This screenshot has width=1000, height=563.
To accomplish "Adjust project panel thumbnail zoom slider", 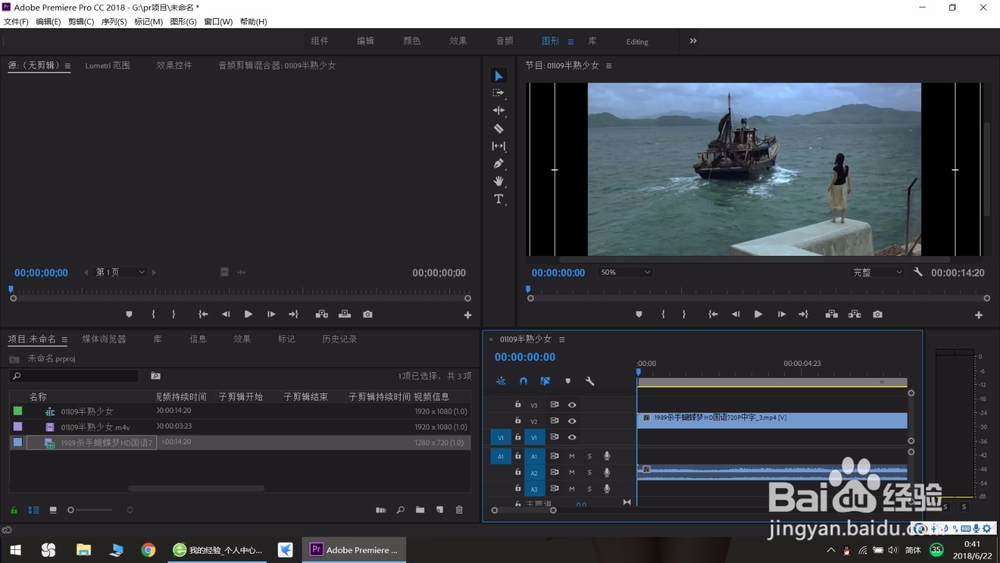I will click(90, 510).
